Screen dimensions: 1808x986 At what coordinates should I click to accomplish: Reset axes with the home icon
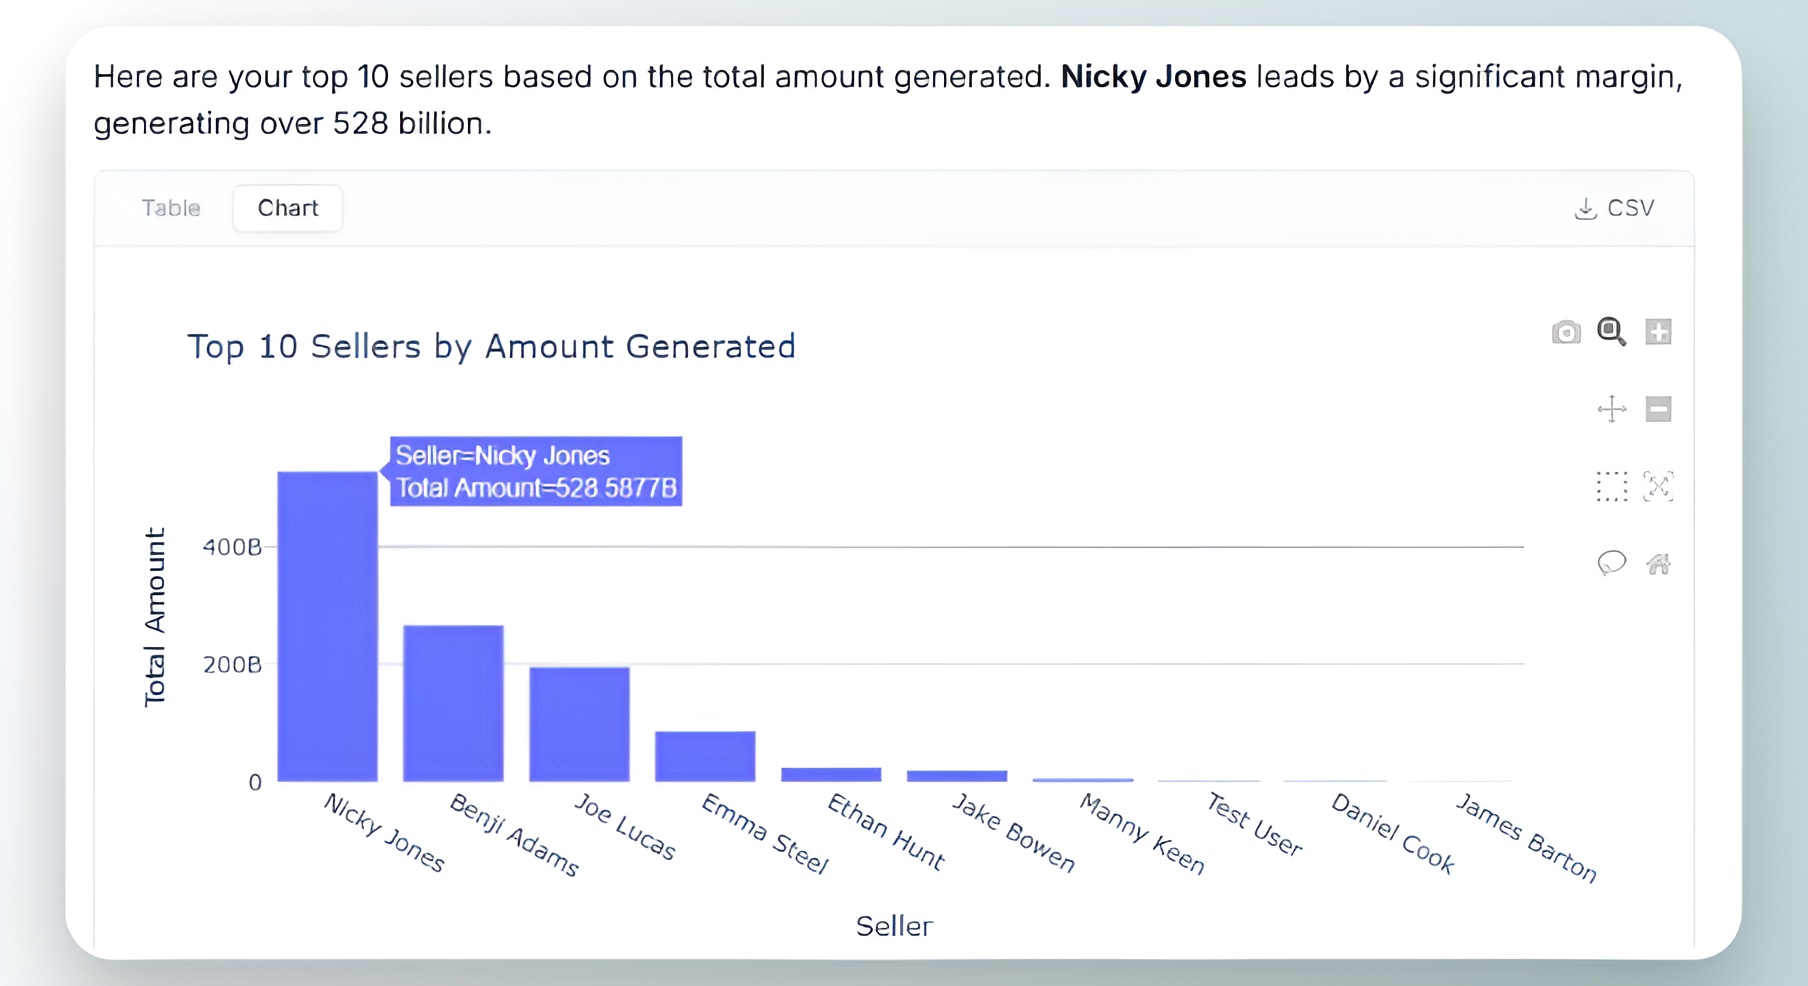[1660, 564]
